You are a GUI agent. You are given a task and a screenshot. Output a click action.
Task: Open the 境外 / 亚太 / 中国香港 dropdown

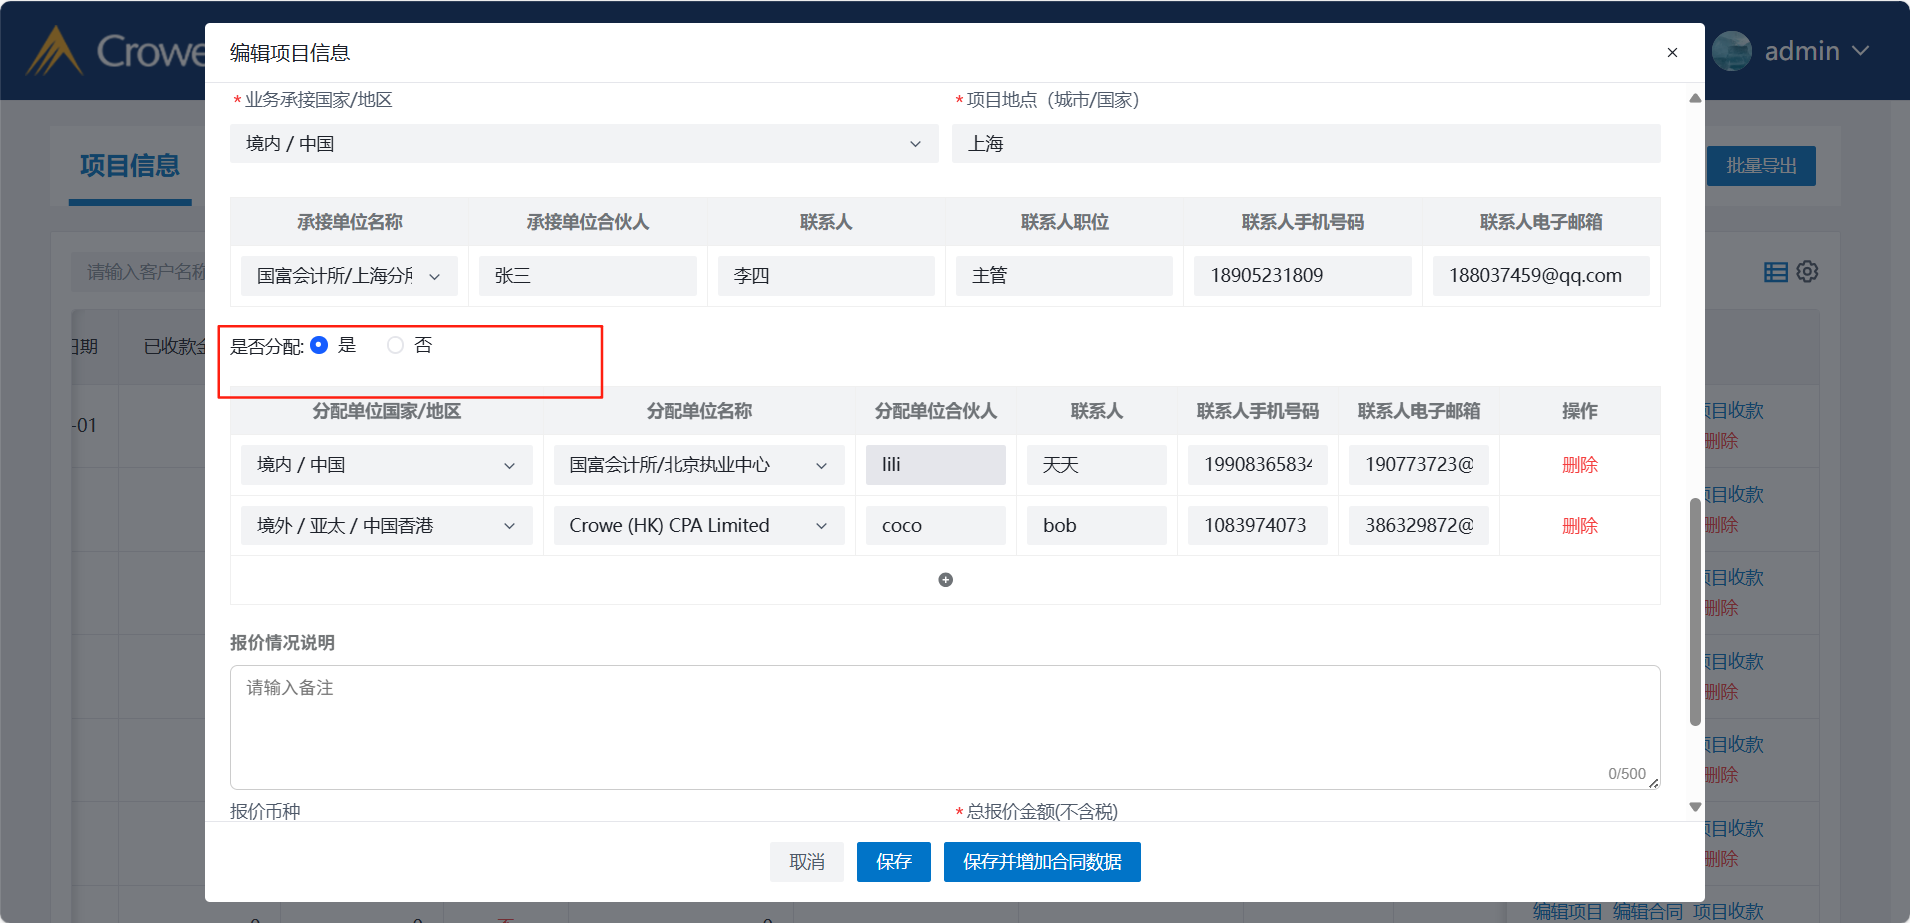click(387, 526)
